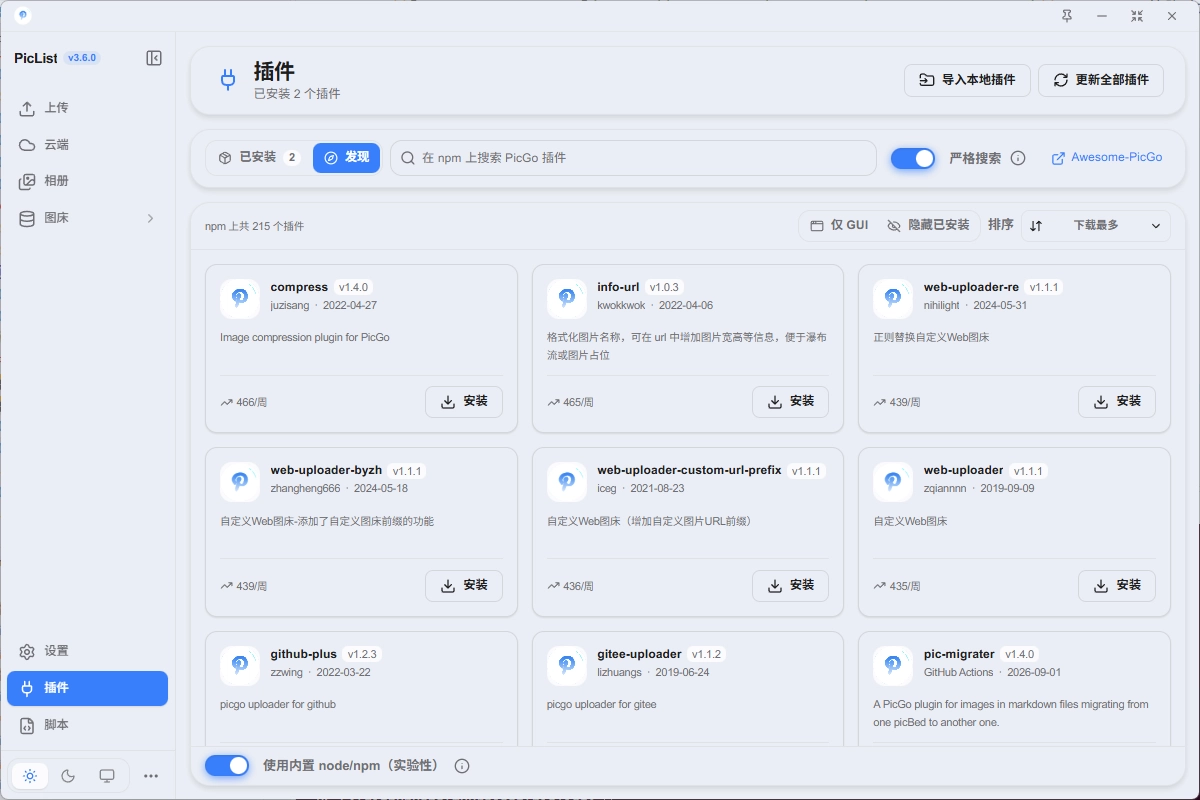This screenshot has height=800, width=1200.
Task: Toggle the 仅 GUI filter
Action: pyautogui.click(x=839, y=226)
